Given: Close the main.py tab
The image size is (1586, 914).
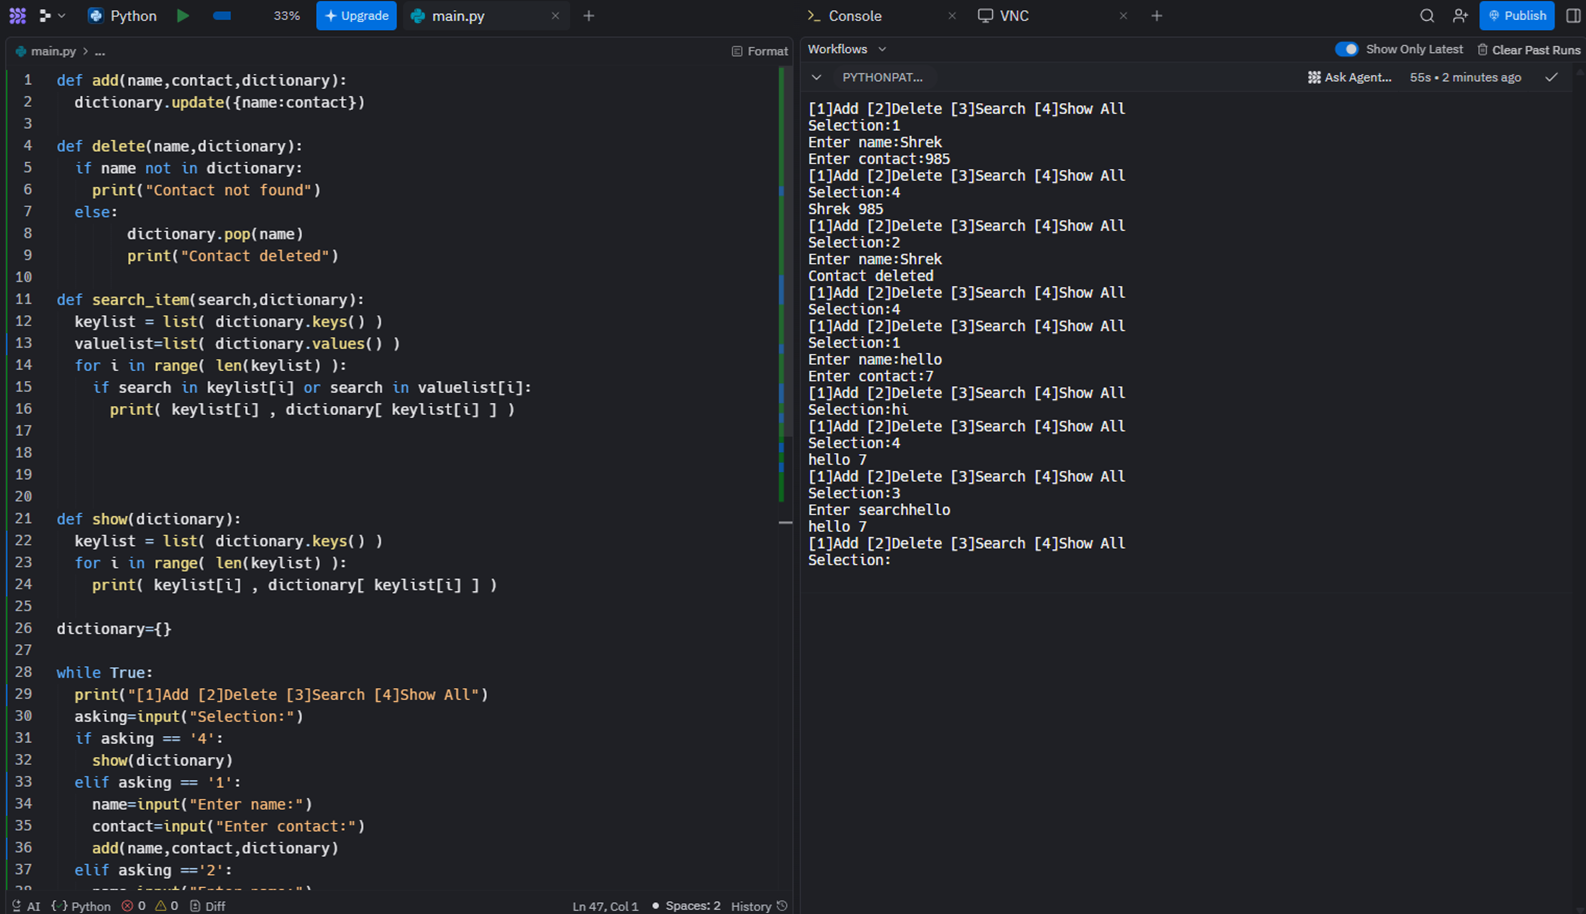Looking at the screenshot, I should click(x=555, y=16).
